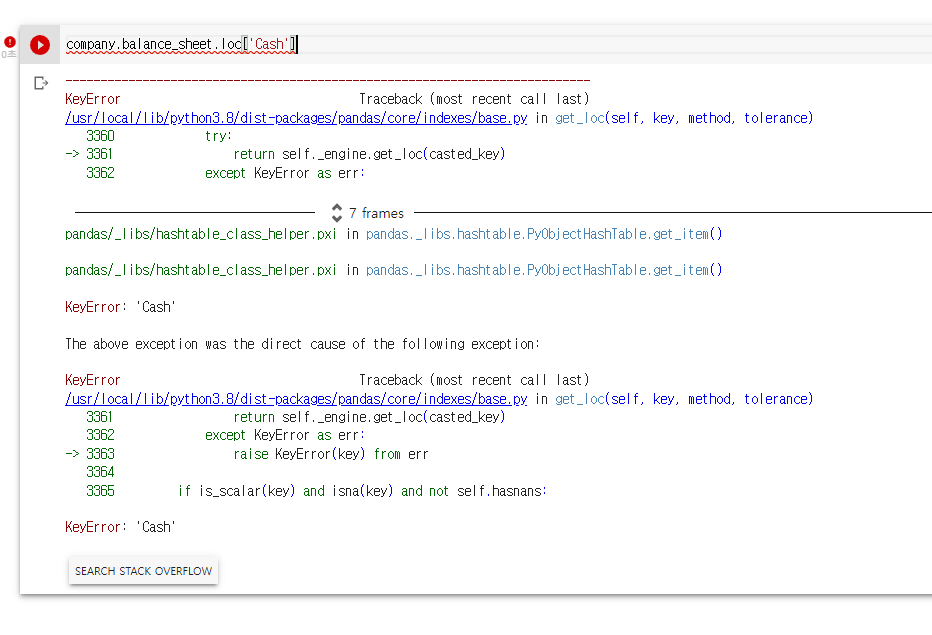
Task: Click the second hashtable_class_helper.pxi traceback line
Action: click(x=393, y=271)
